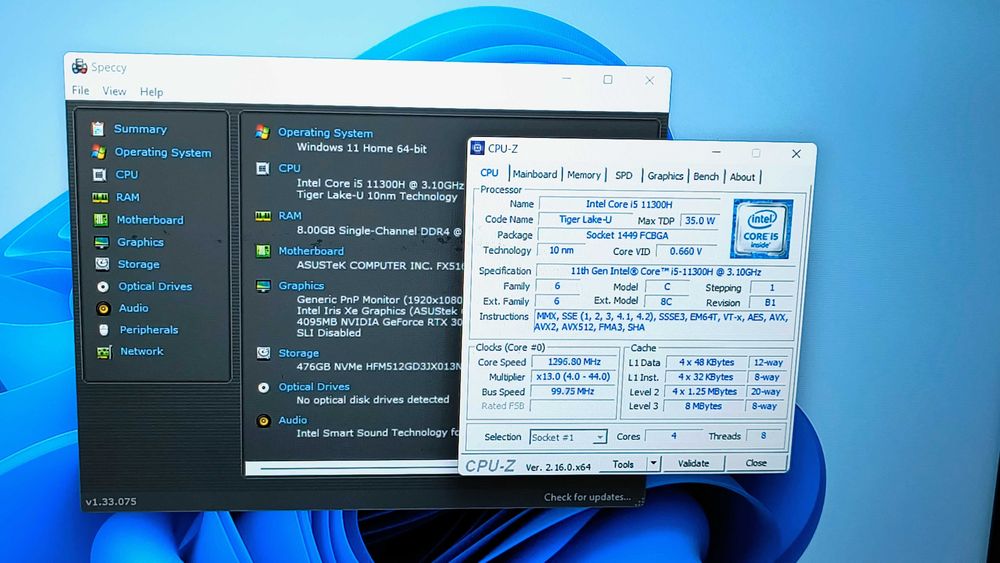Click the Motherboard icon in sidebar
This screenshot has width=1000, height=563.
[x=101, y=220]
